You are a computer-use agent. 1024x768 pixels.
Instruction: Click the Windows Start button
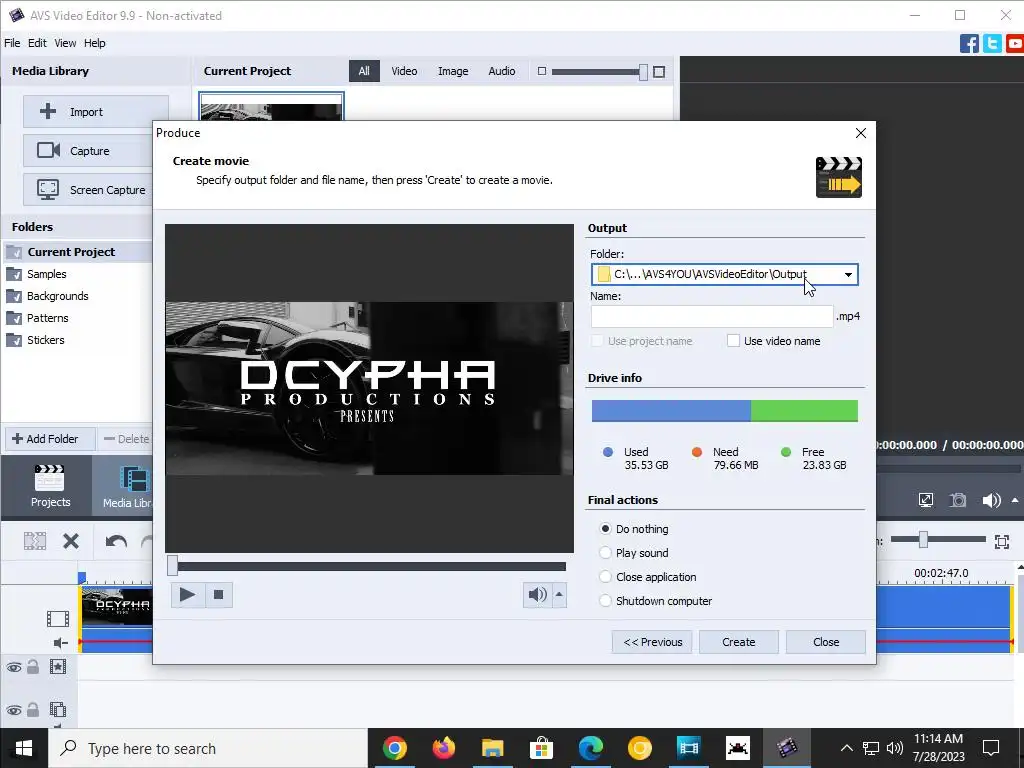24,748
